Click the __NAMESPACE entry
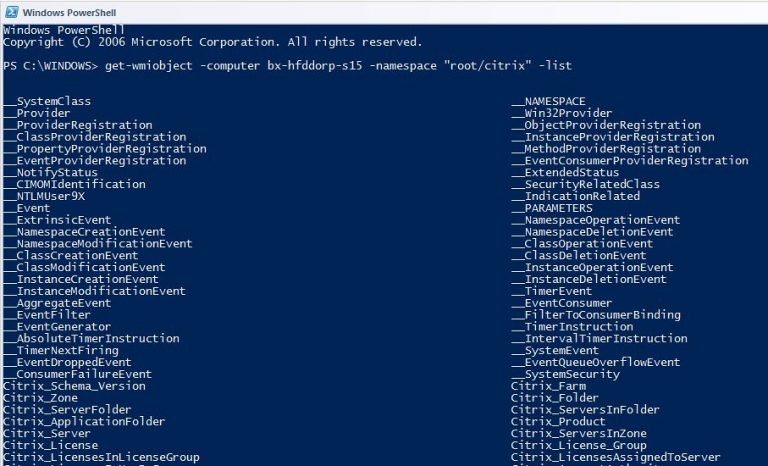 548,101
